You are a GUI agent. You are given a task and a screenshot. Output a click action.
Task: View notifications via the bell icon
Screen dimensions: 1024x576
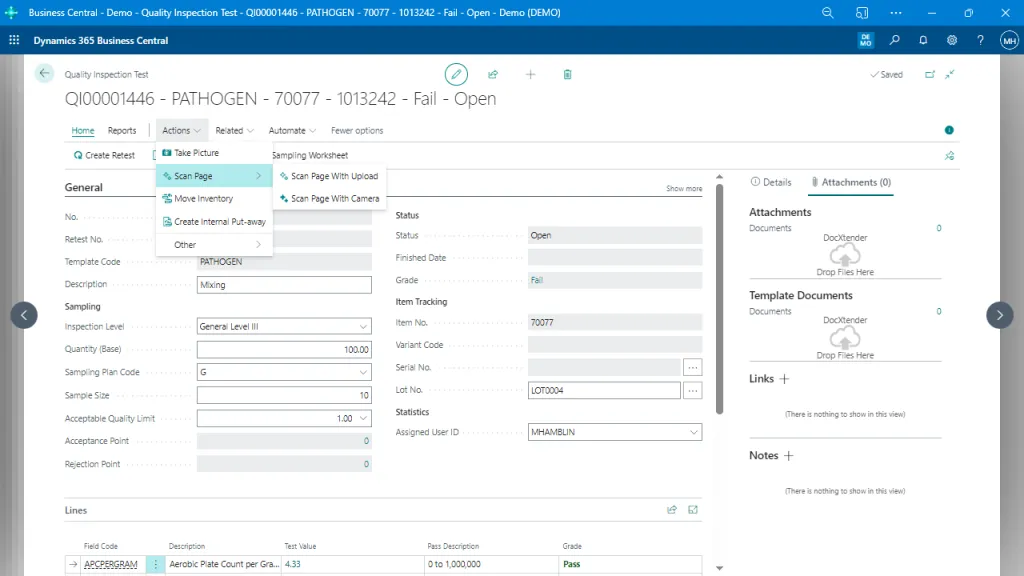point(923,40)
